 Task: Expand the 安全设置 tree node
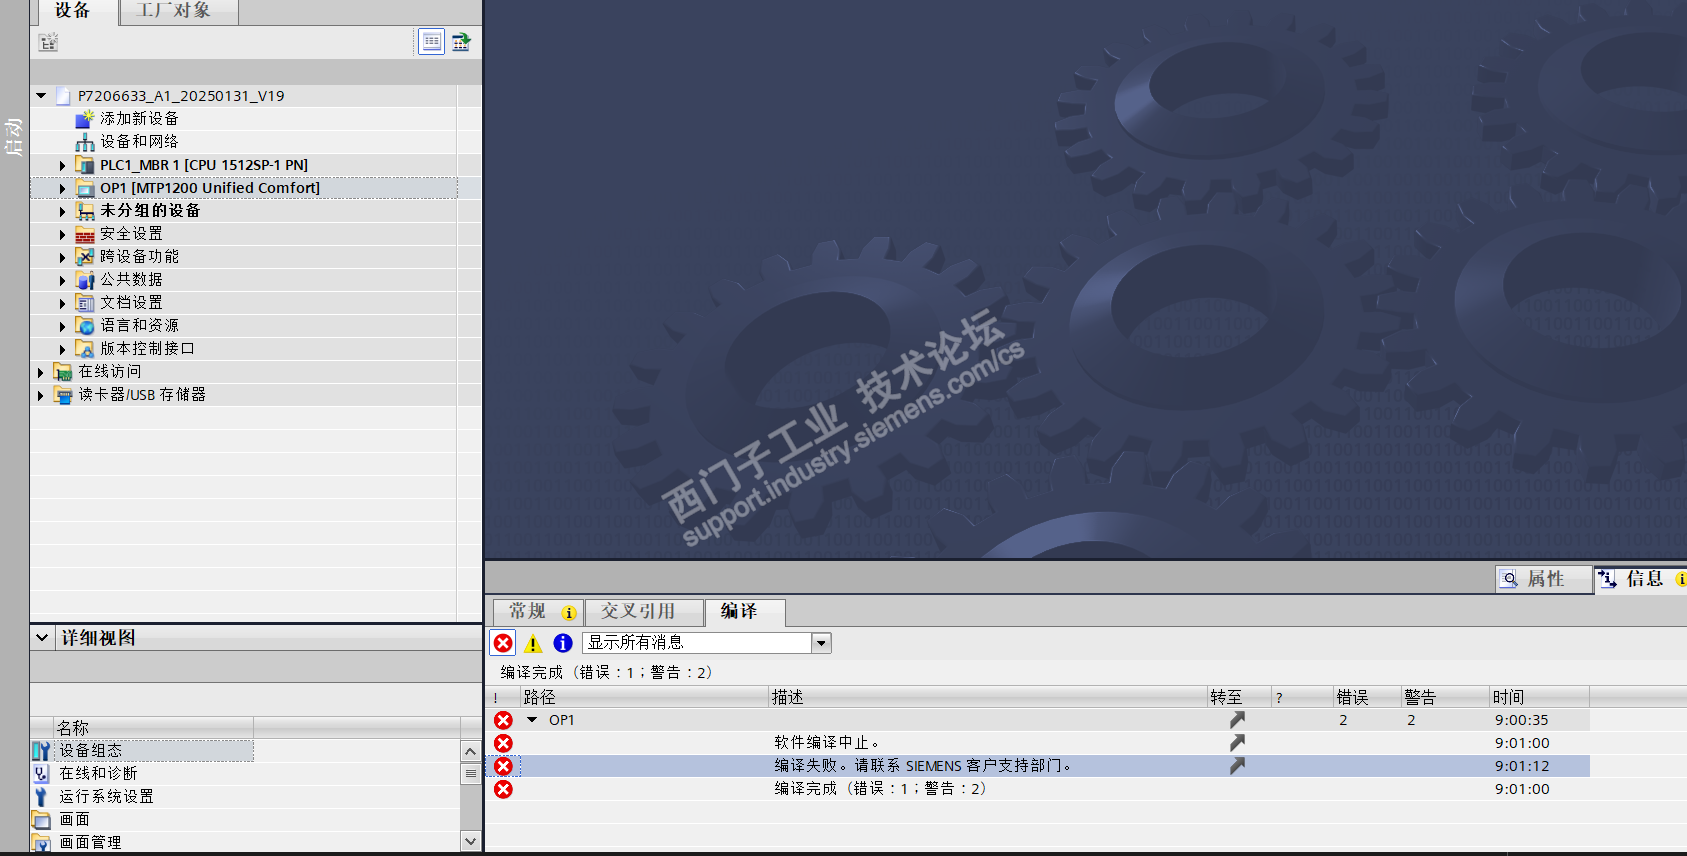click(x=62, y=234)
